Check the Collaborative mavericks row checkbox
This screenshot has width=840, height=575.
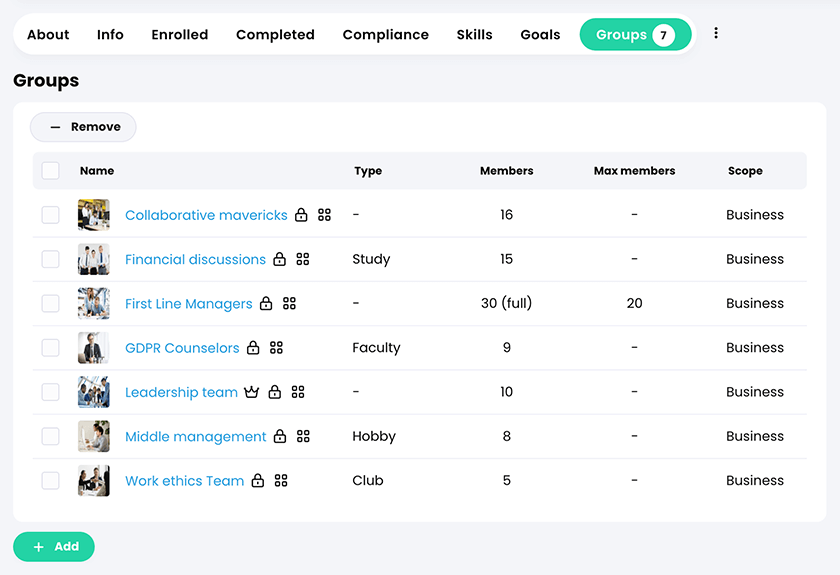tap(50, 215)
